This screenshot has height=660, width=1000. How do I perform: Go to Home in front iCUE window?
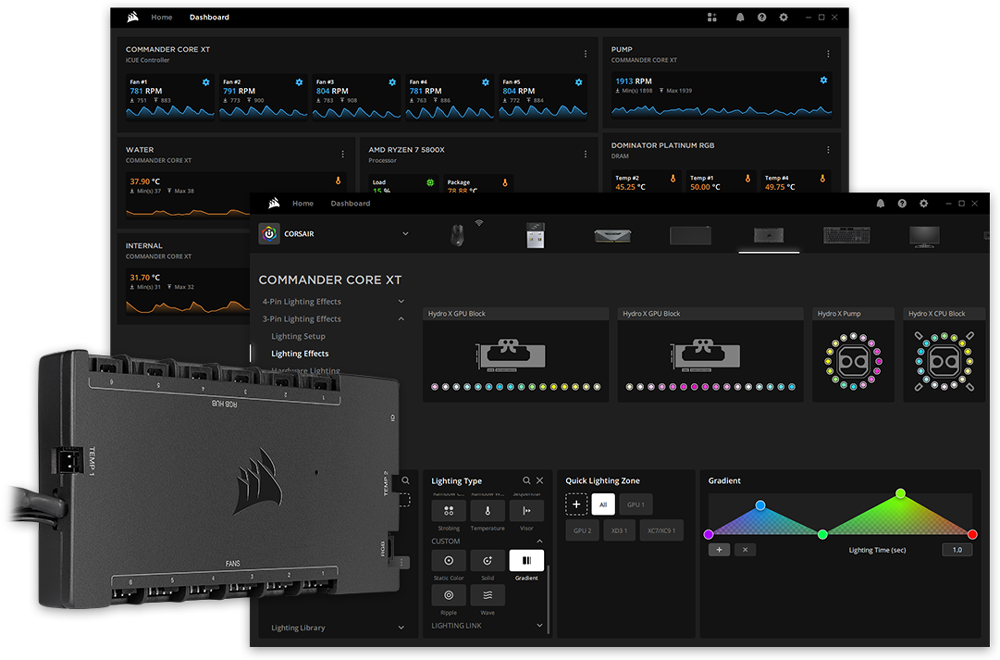click(303, 203)
